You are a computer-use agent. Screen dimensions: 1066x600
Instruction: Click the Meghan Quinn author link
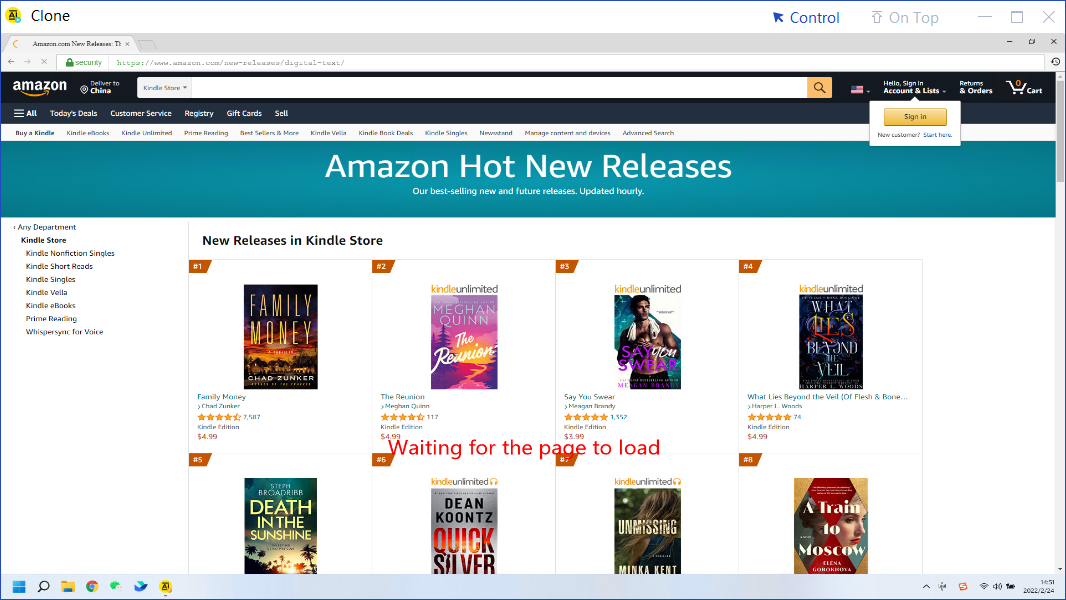(x=407, y=406)
